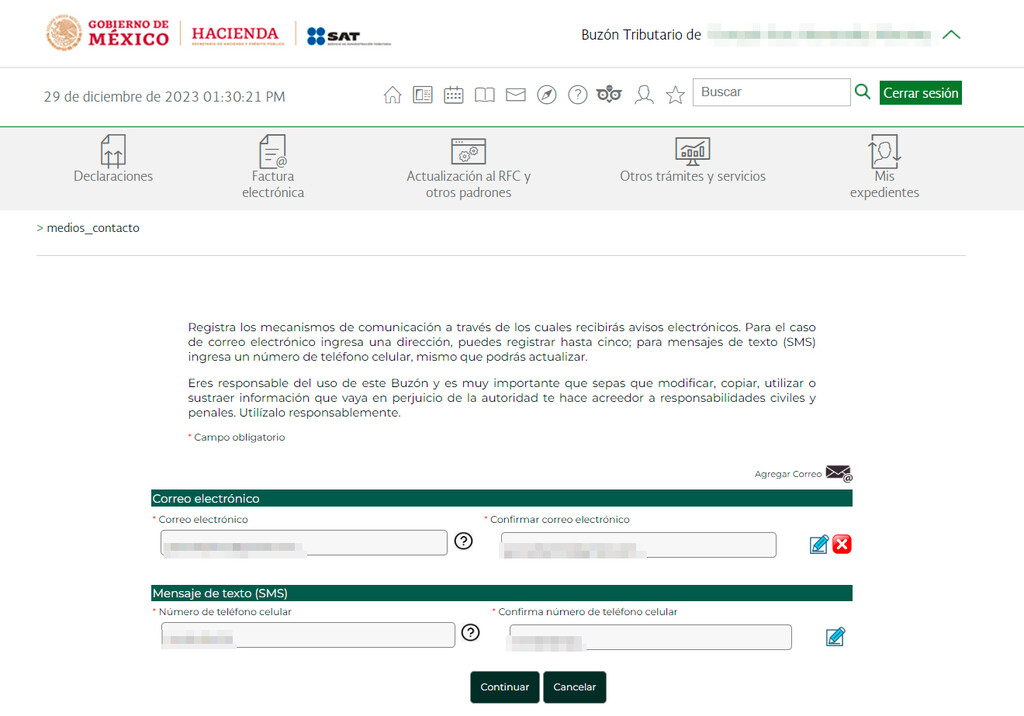The width and height of the screenshot is (1024, 716).
Task: Click the owl assistant icon
Action: [x=609, y=93]
